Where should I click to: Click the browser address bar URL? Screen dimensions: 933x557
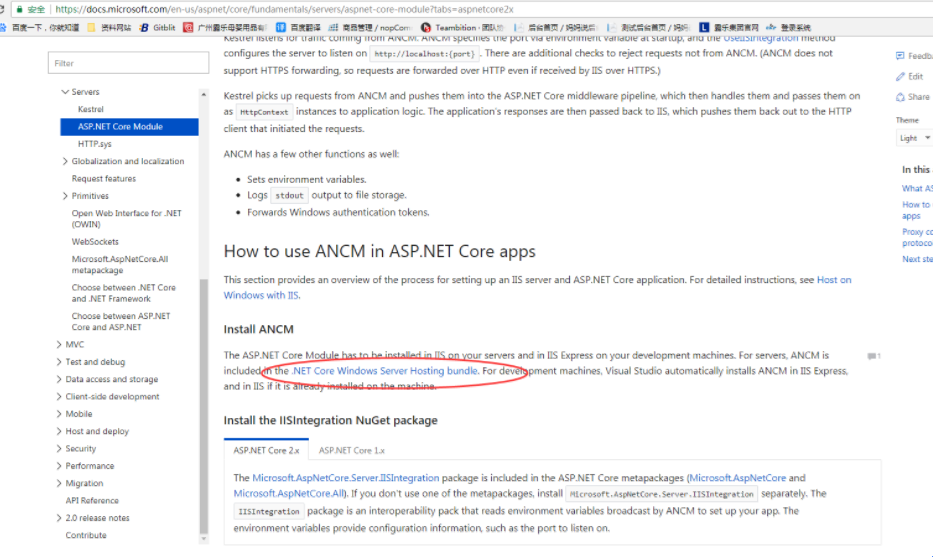point(284,10)
